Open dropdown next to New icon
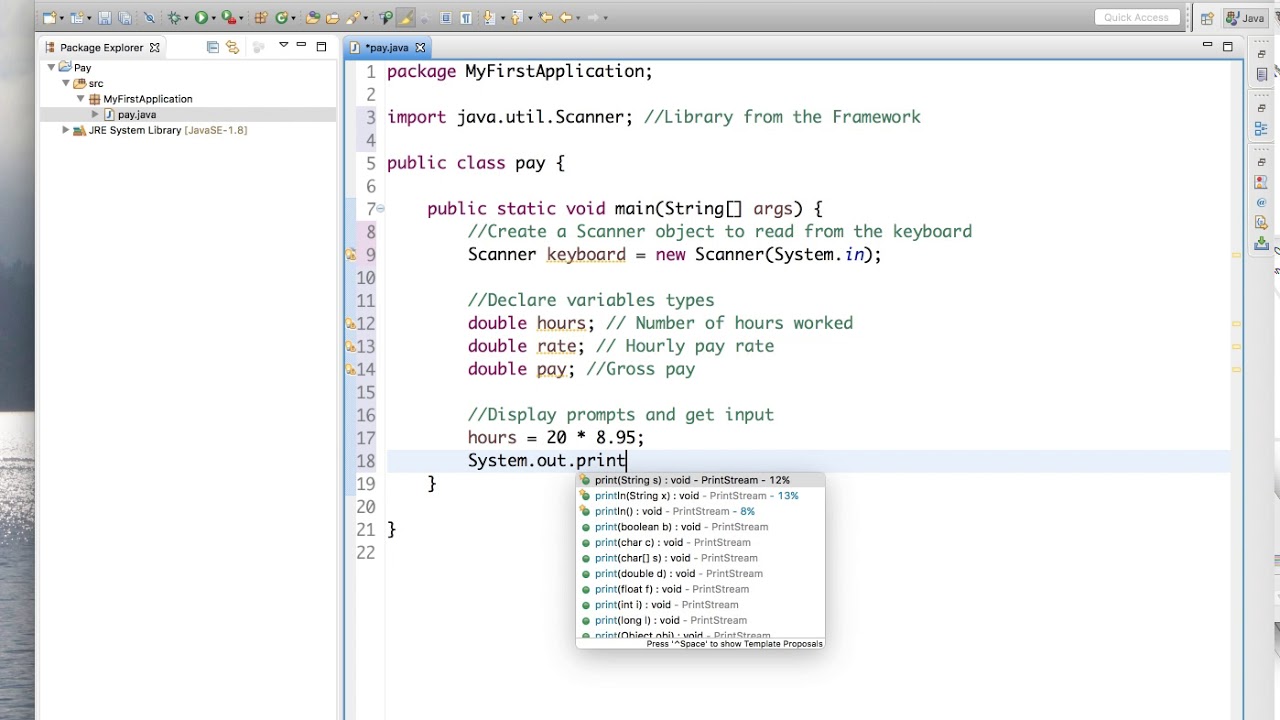Screen dimensions: 1280x720 [x=61, y=18]
